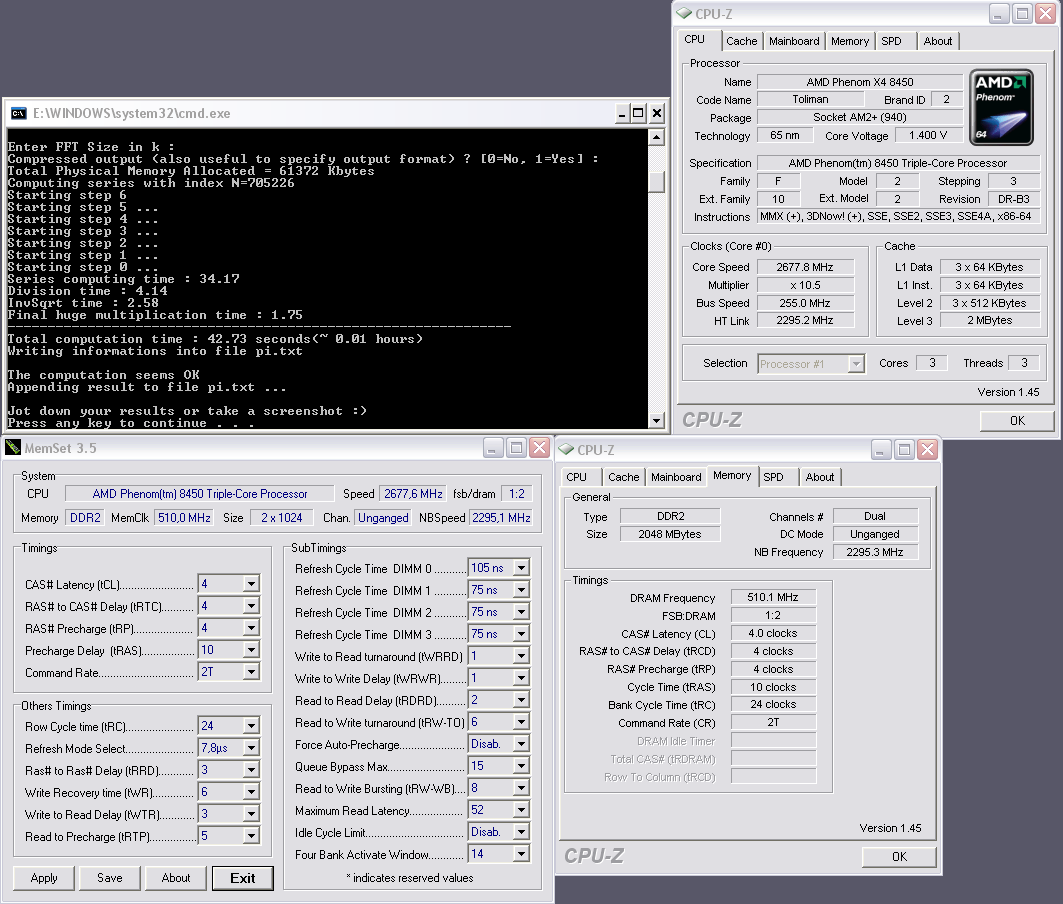This screenshot has width=1063, height=904.
Task: Close the cmd.exe window
Action: click(x=656, y=113)
